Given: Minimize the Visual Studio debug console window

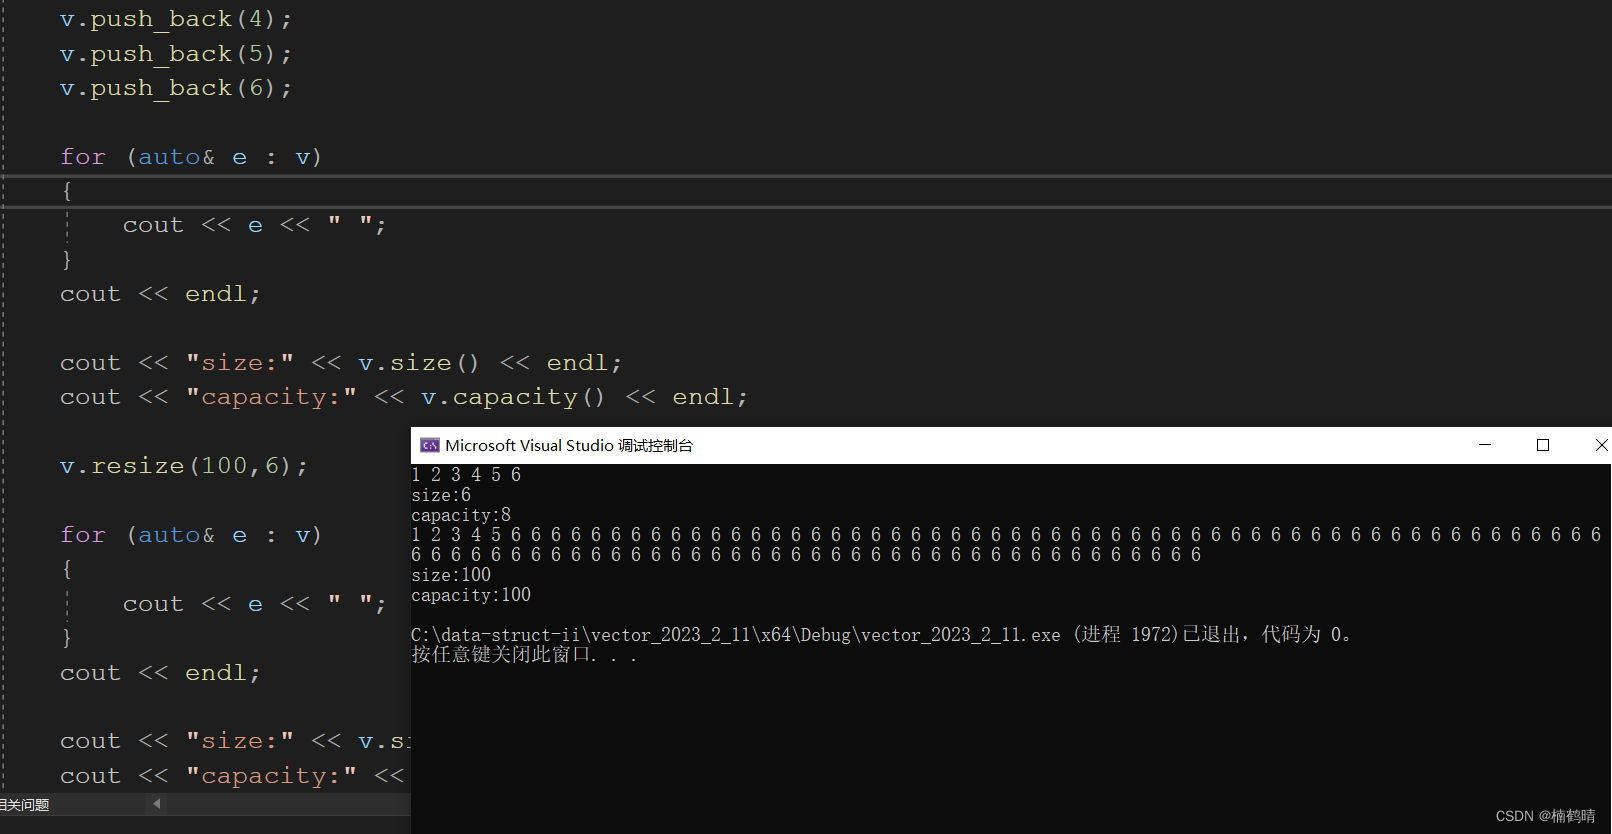Looking at the screenshot, I should [1485, 445].
